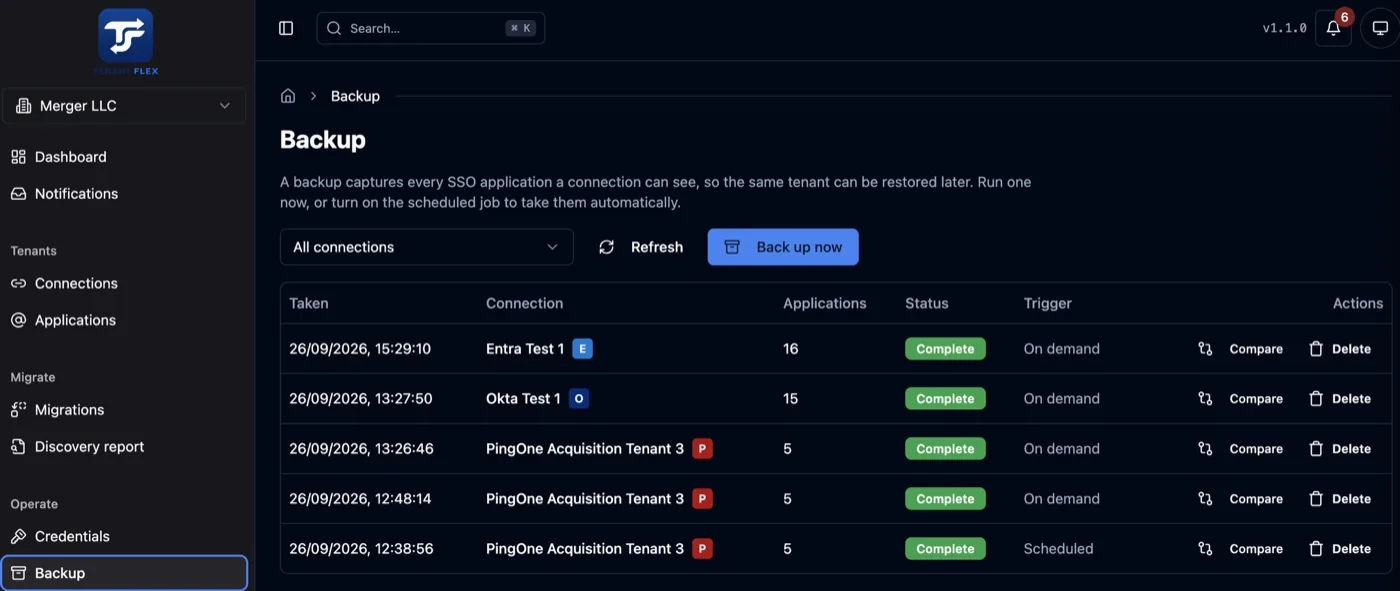The image size is (1400, 591).
Task: Click the v1.1.0 version label
Action: pos(1284,28)
